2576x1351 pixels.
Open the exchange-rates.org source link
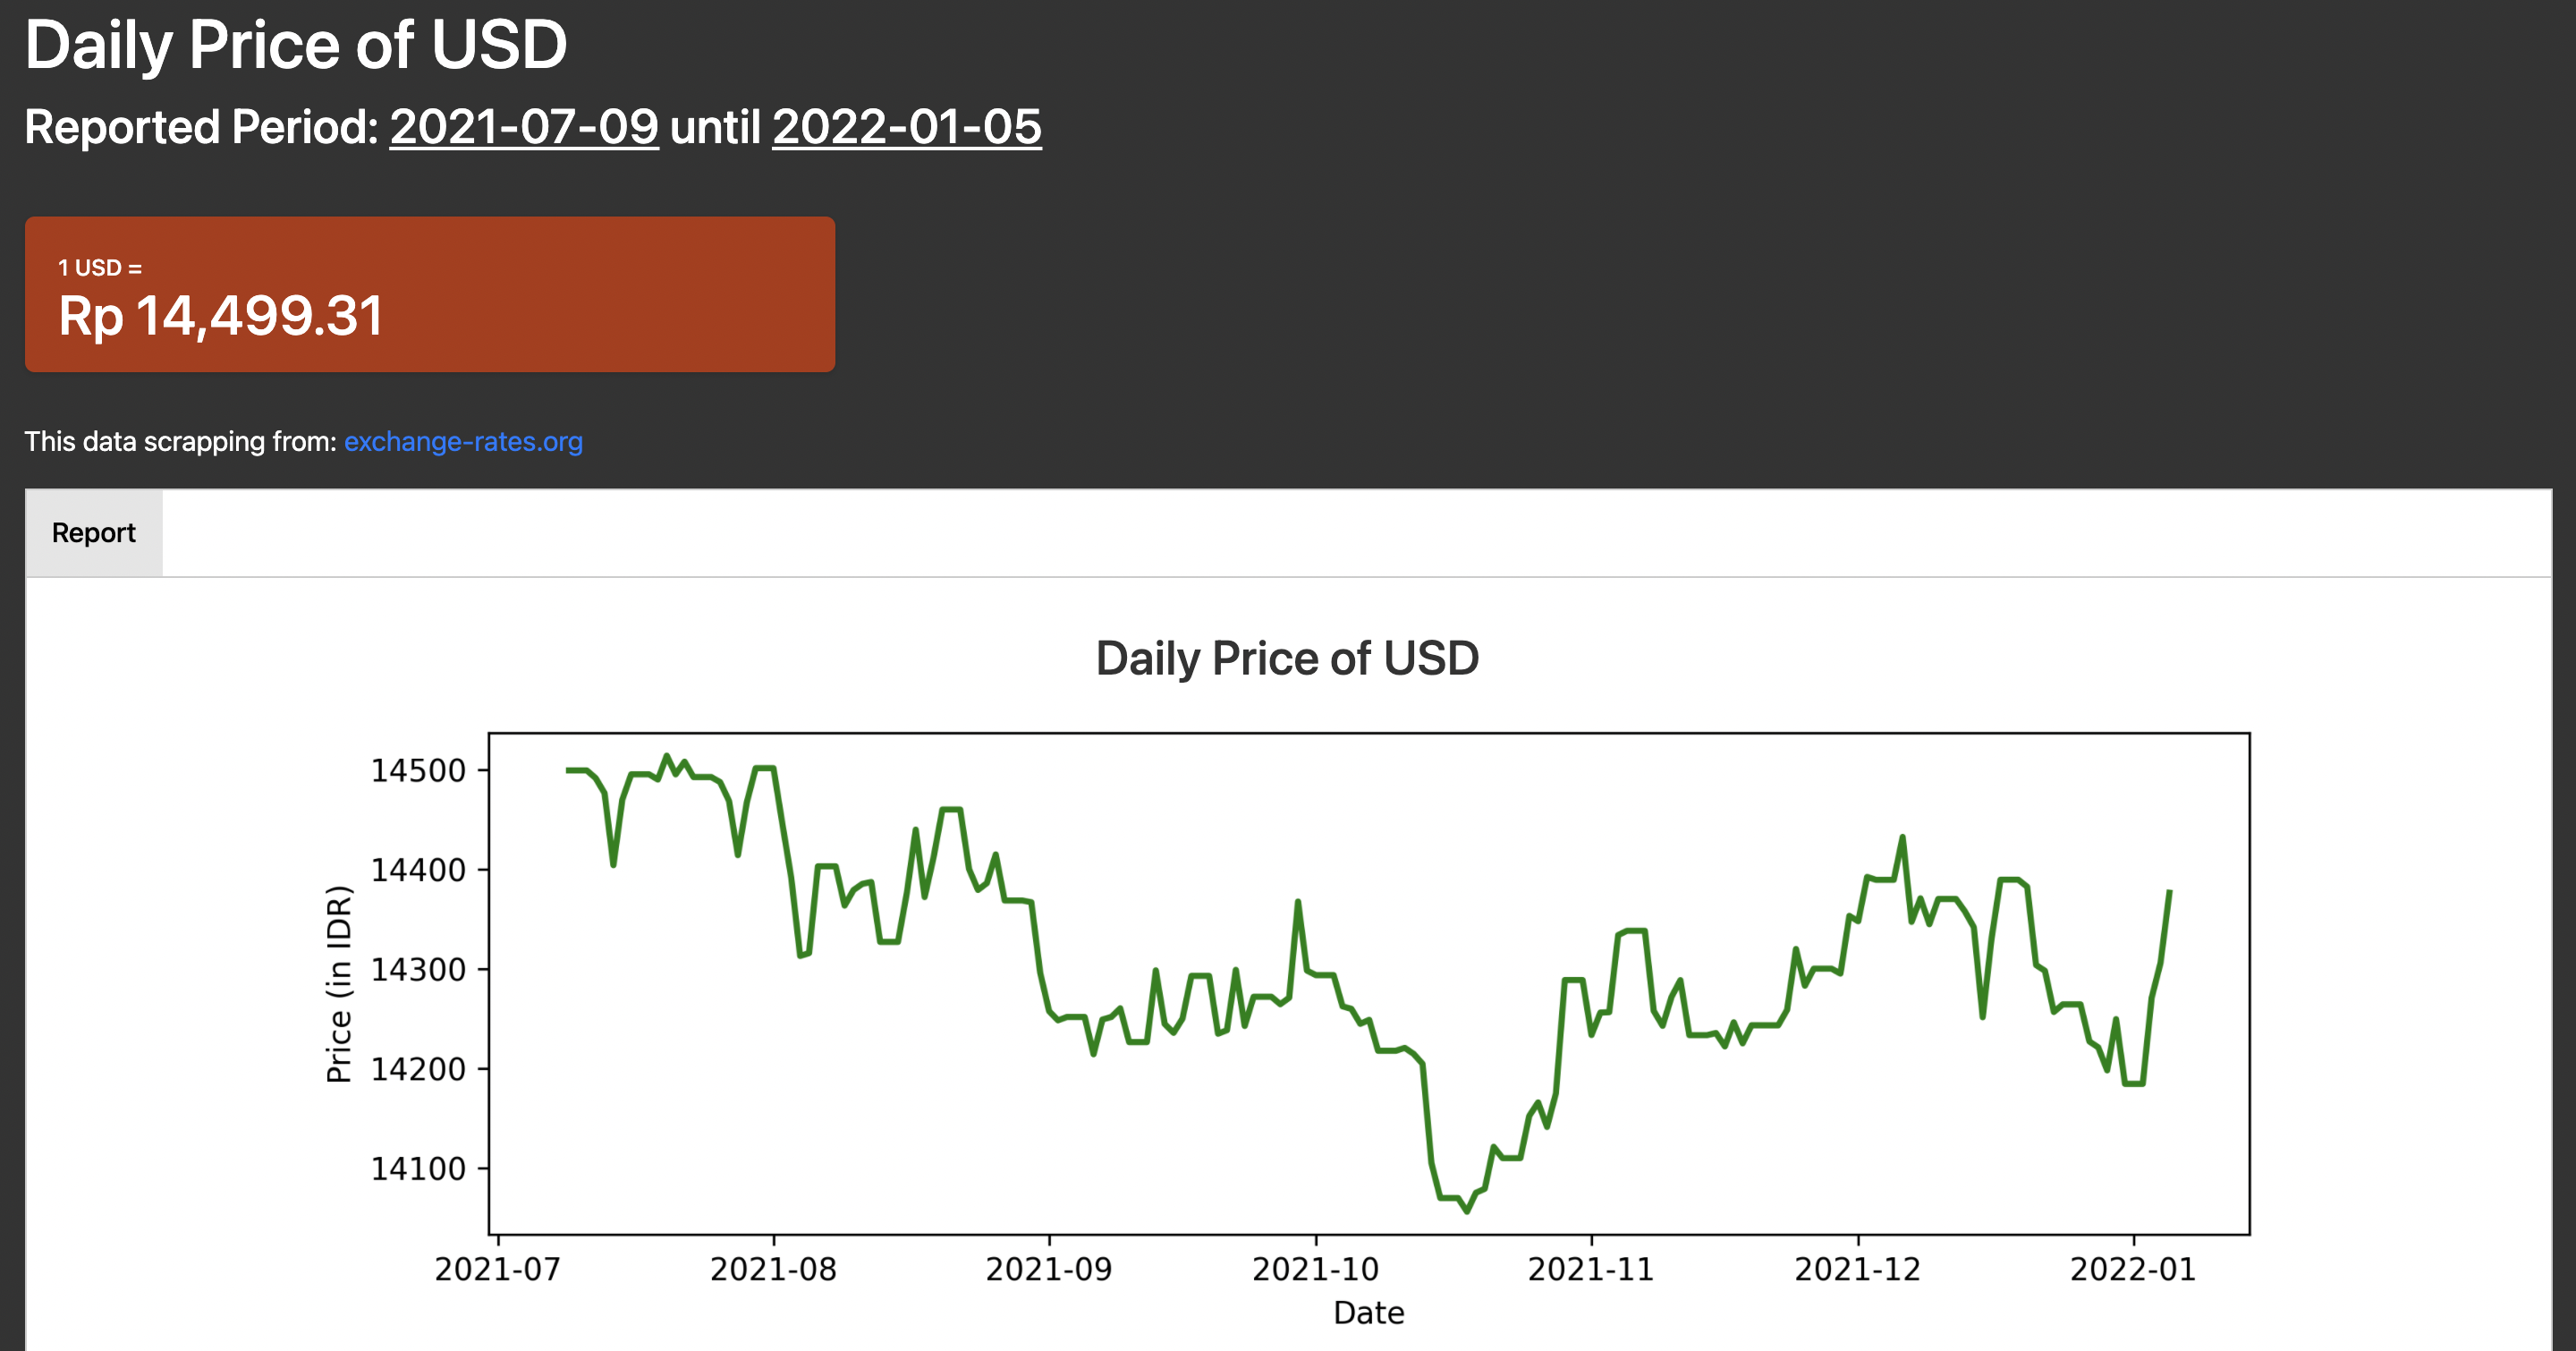tap(463, 441)
